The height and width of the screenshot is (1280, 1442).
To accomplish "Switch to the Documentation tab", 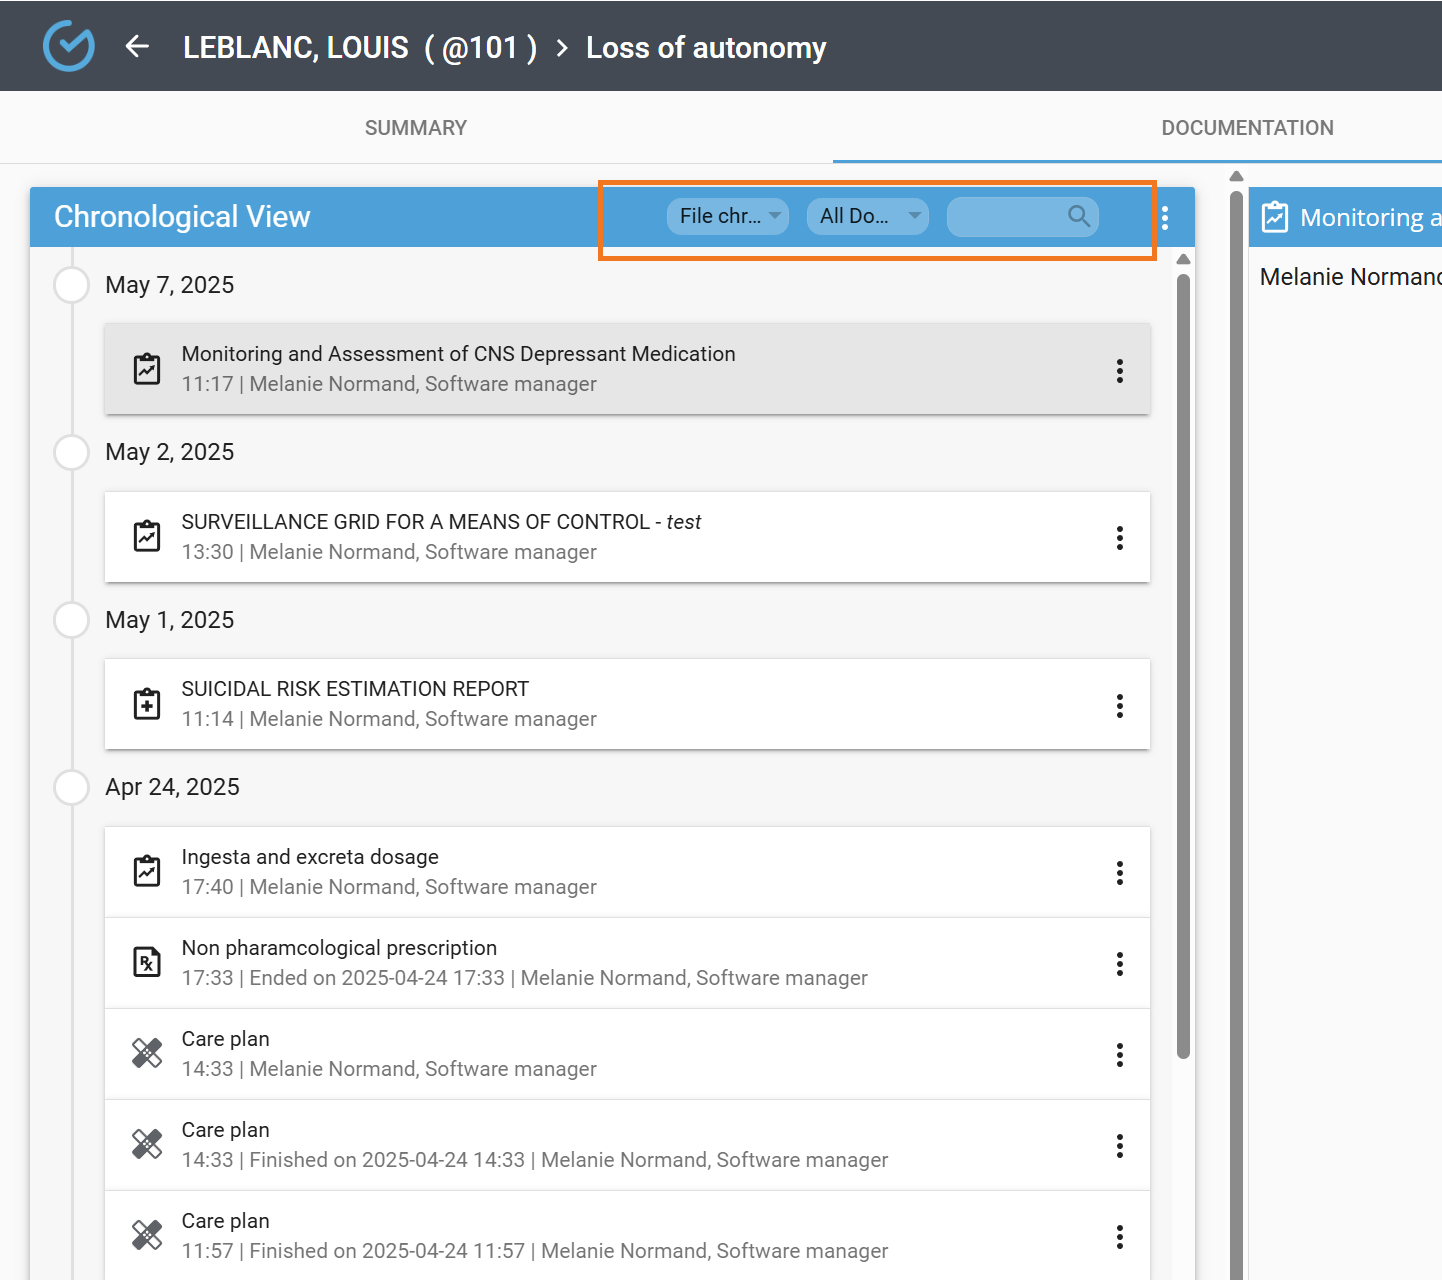I will point(1246,128).
